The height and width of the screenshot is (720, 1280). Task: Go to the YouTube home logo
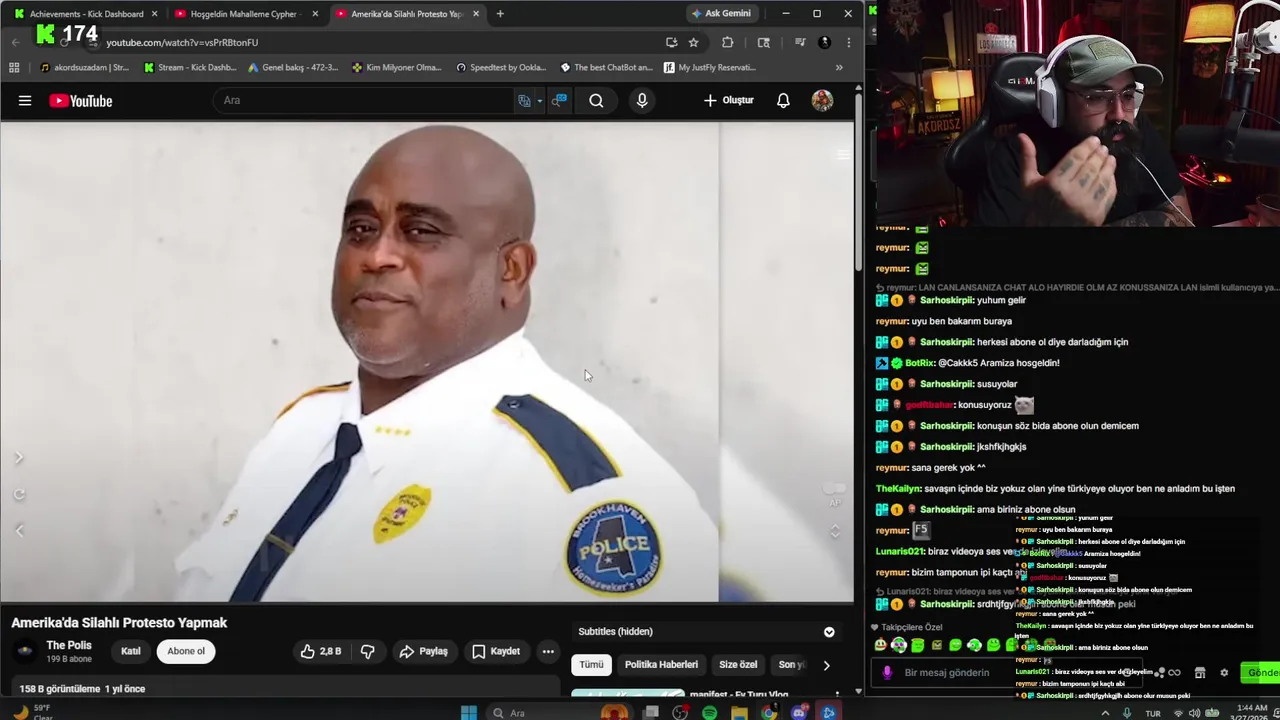pyautogui.click(x=81, y=100)
